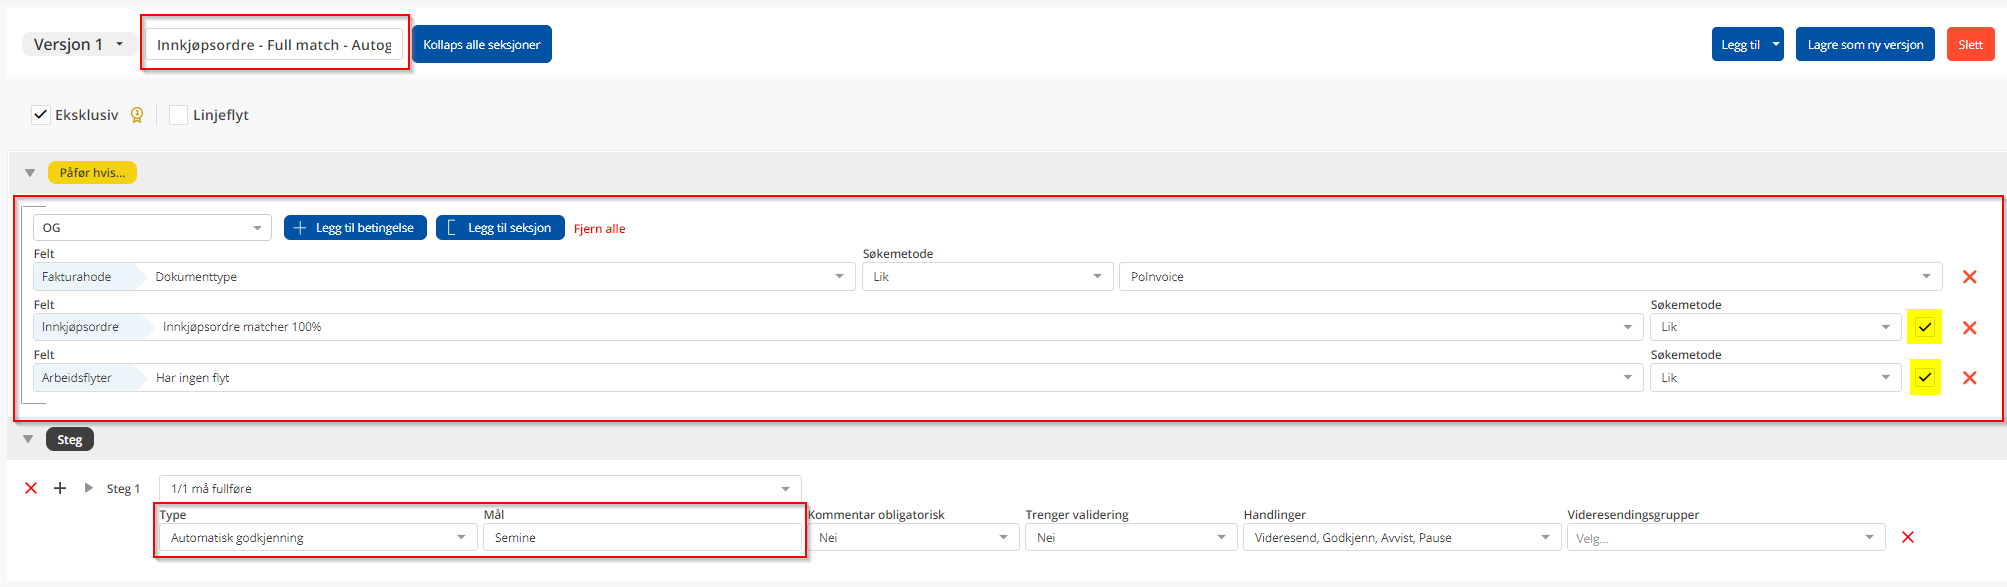Click Lagre som ny versjon
This screenshot has width=2007, height=587.
click(x=1864, y=45)
